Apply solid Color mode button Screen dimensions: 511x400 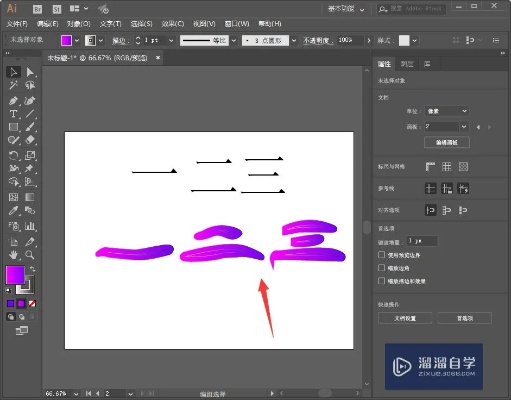[10, 304]
